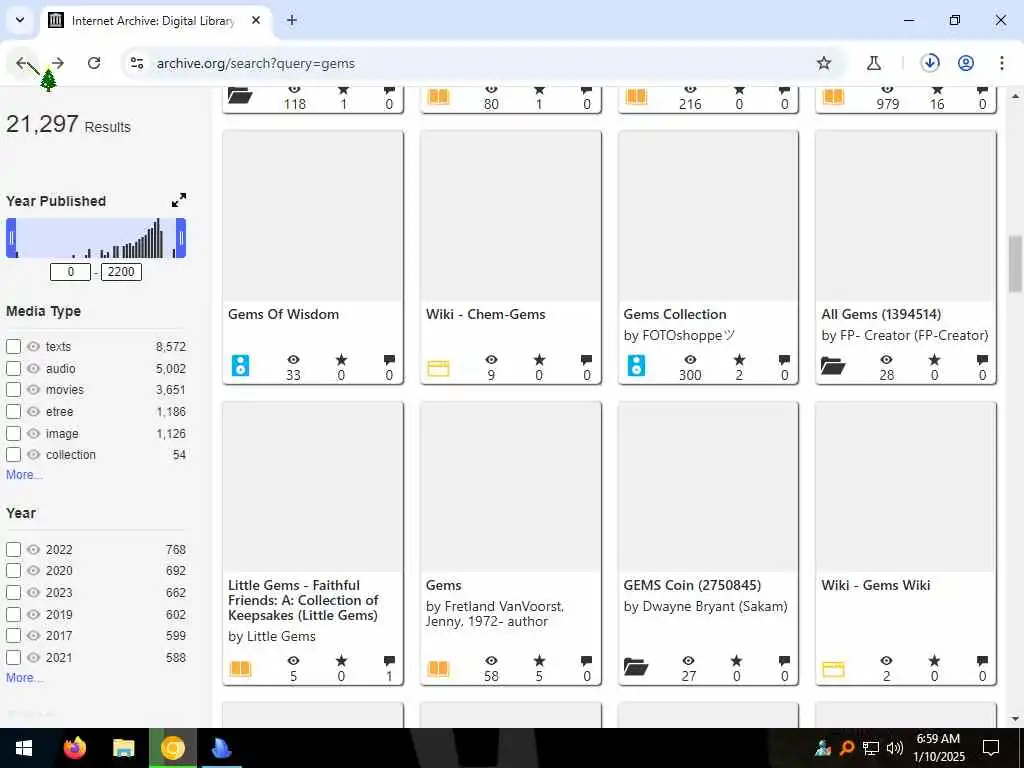Open Chrome three-dot menu

(1001, 63)
